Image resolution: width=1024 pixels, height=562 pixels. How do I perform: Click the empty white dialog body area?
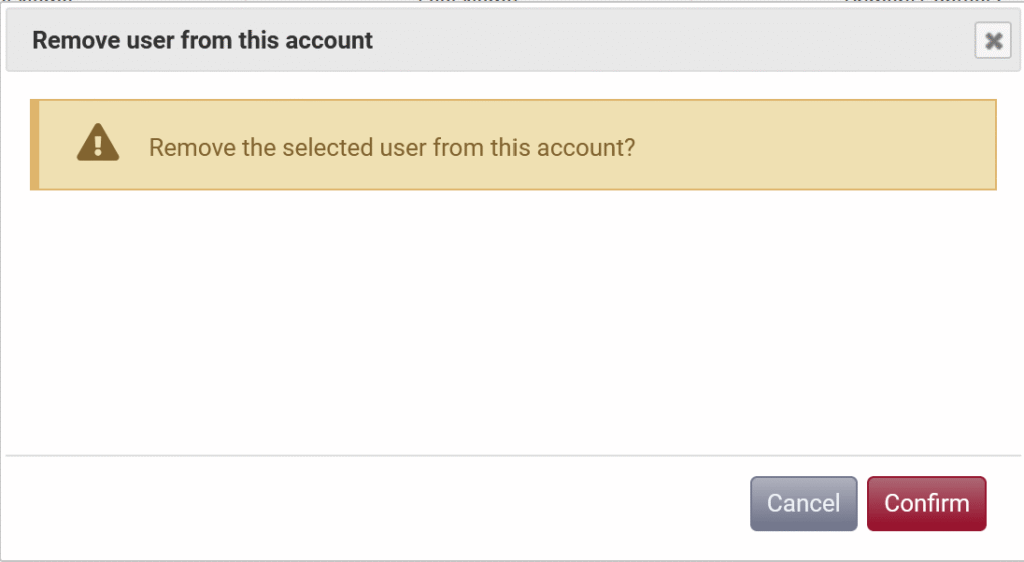pyautogui.click(x=500, y=320)
